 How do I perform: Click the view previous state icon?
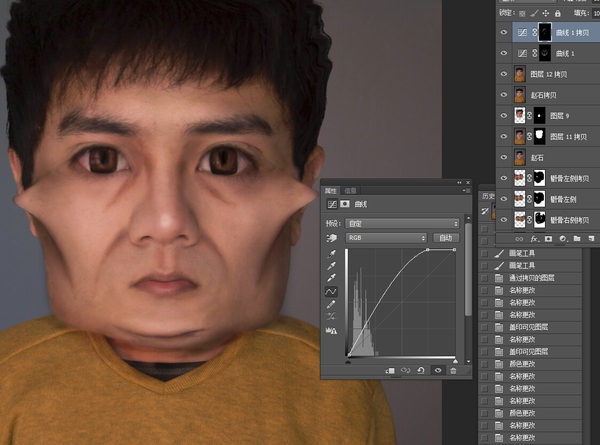(x=405, y=370)
